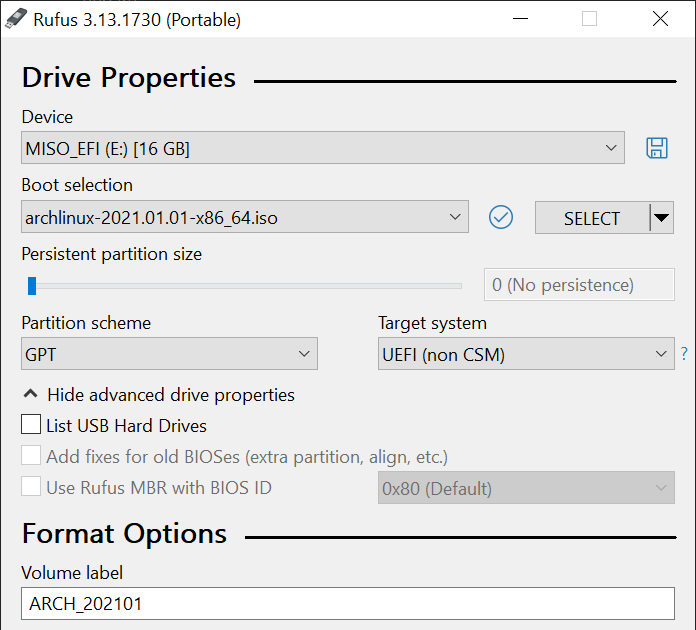696x630 pixels.
Task: Click the blue question mark help icon
Action: 684,353
